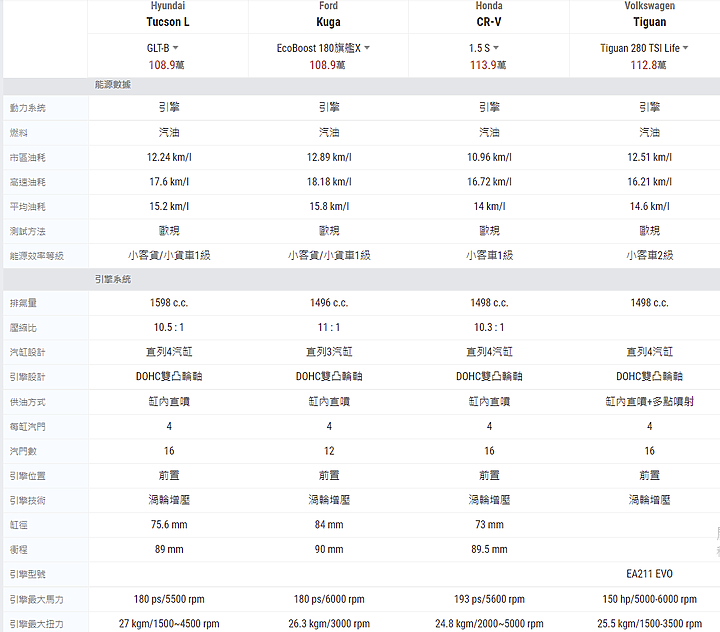
Task: Click the 排氣量 row label
Action: coord(23,303)
